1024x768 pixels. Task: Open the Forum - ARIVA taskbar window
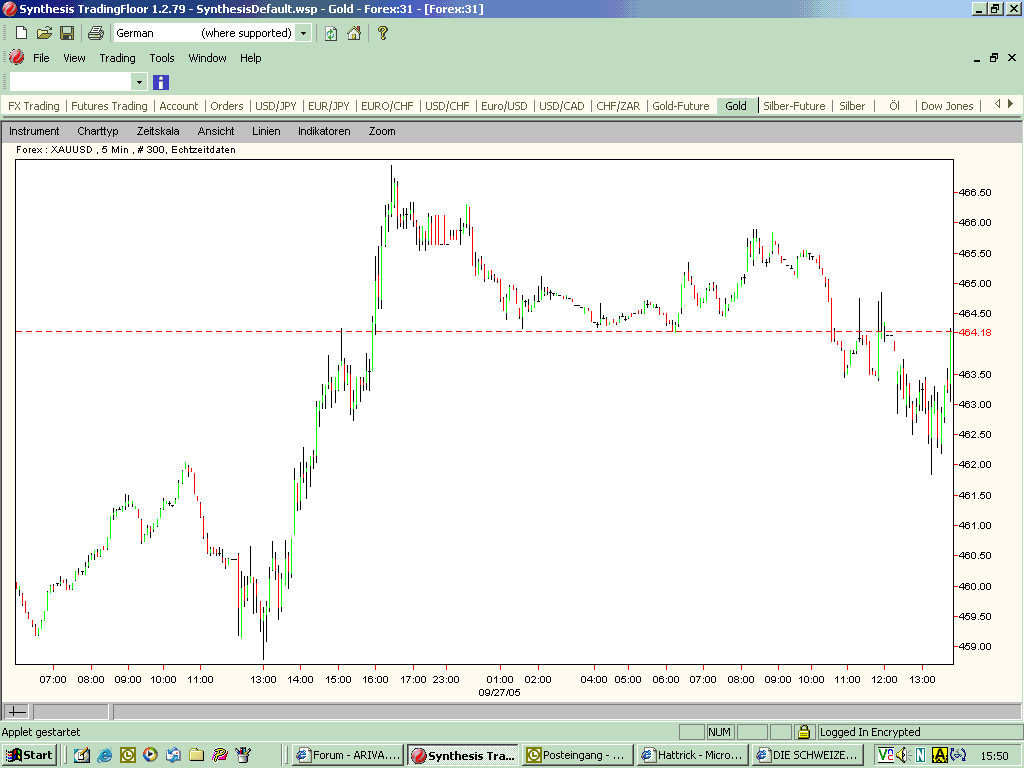click(348, 755)
